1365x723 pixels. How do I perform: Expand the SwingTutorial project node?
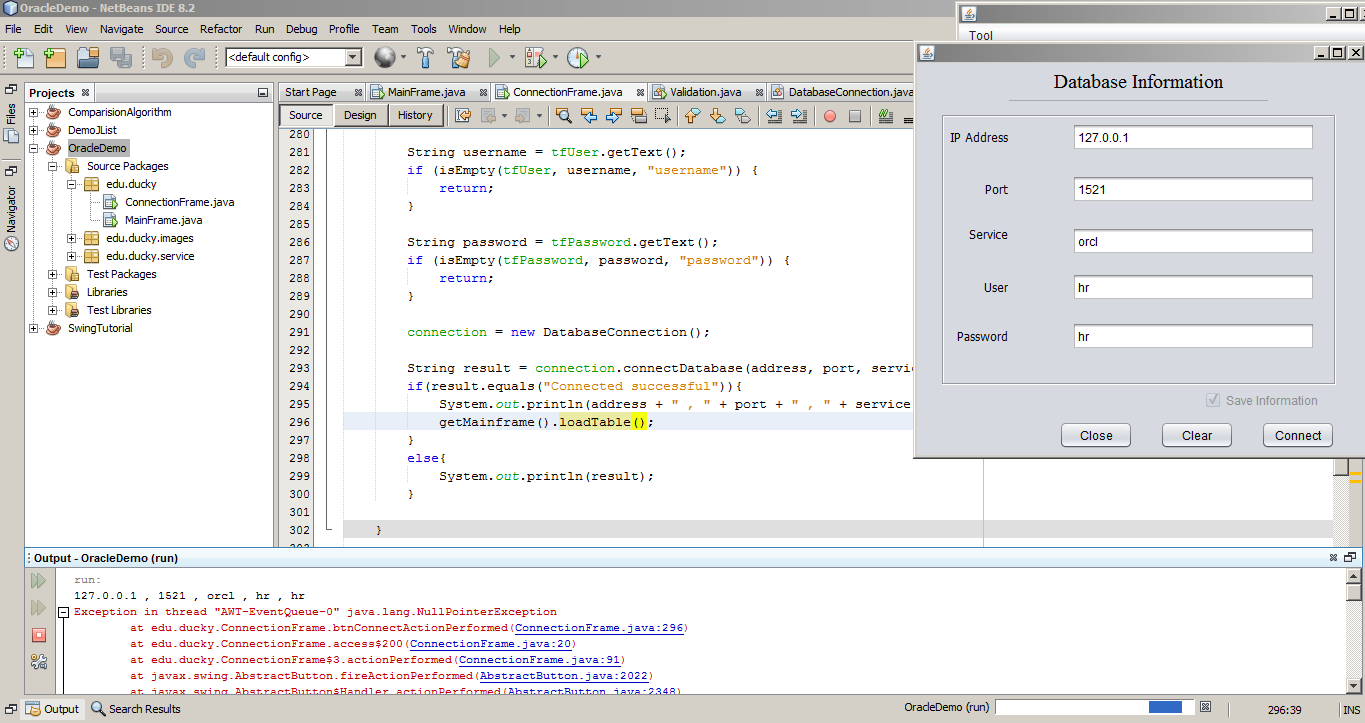pyautogui.click(x=34, y=328)
